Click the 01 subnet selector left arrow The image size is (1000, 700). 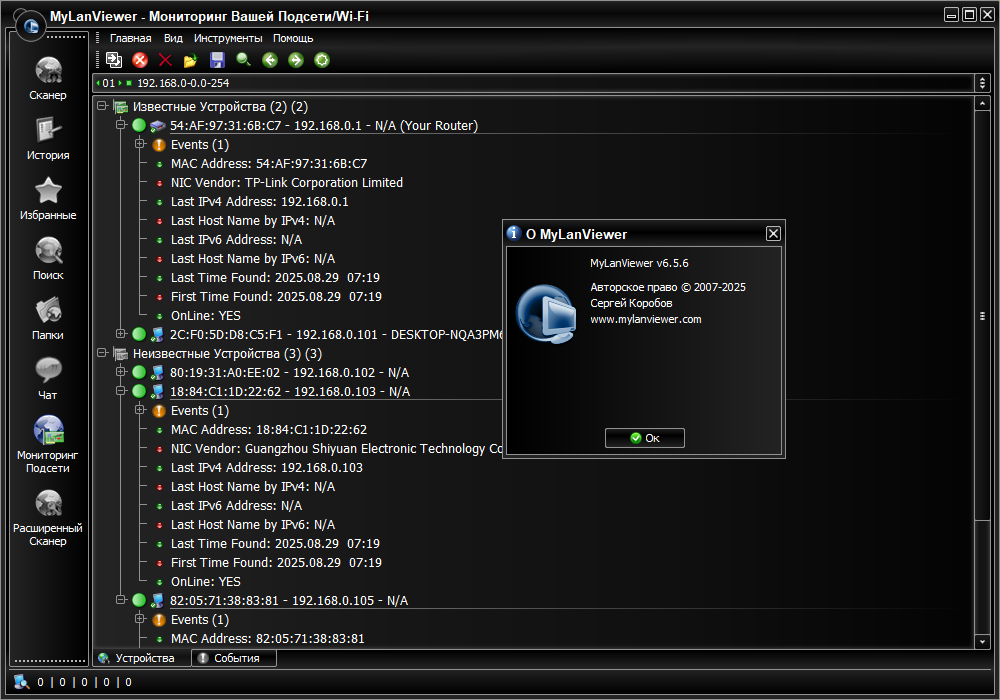98,83
